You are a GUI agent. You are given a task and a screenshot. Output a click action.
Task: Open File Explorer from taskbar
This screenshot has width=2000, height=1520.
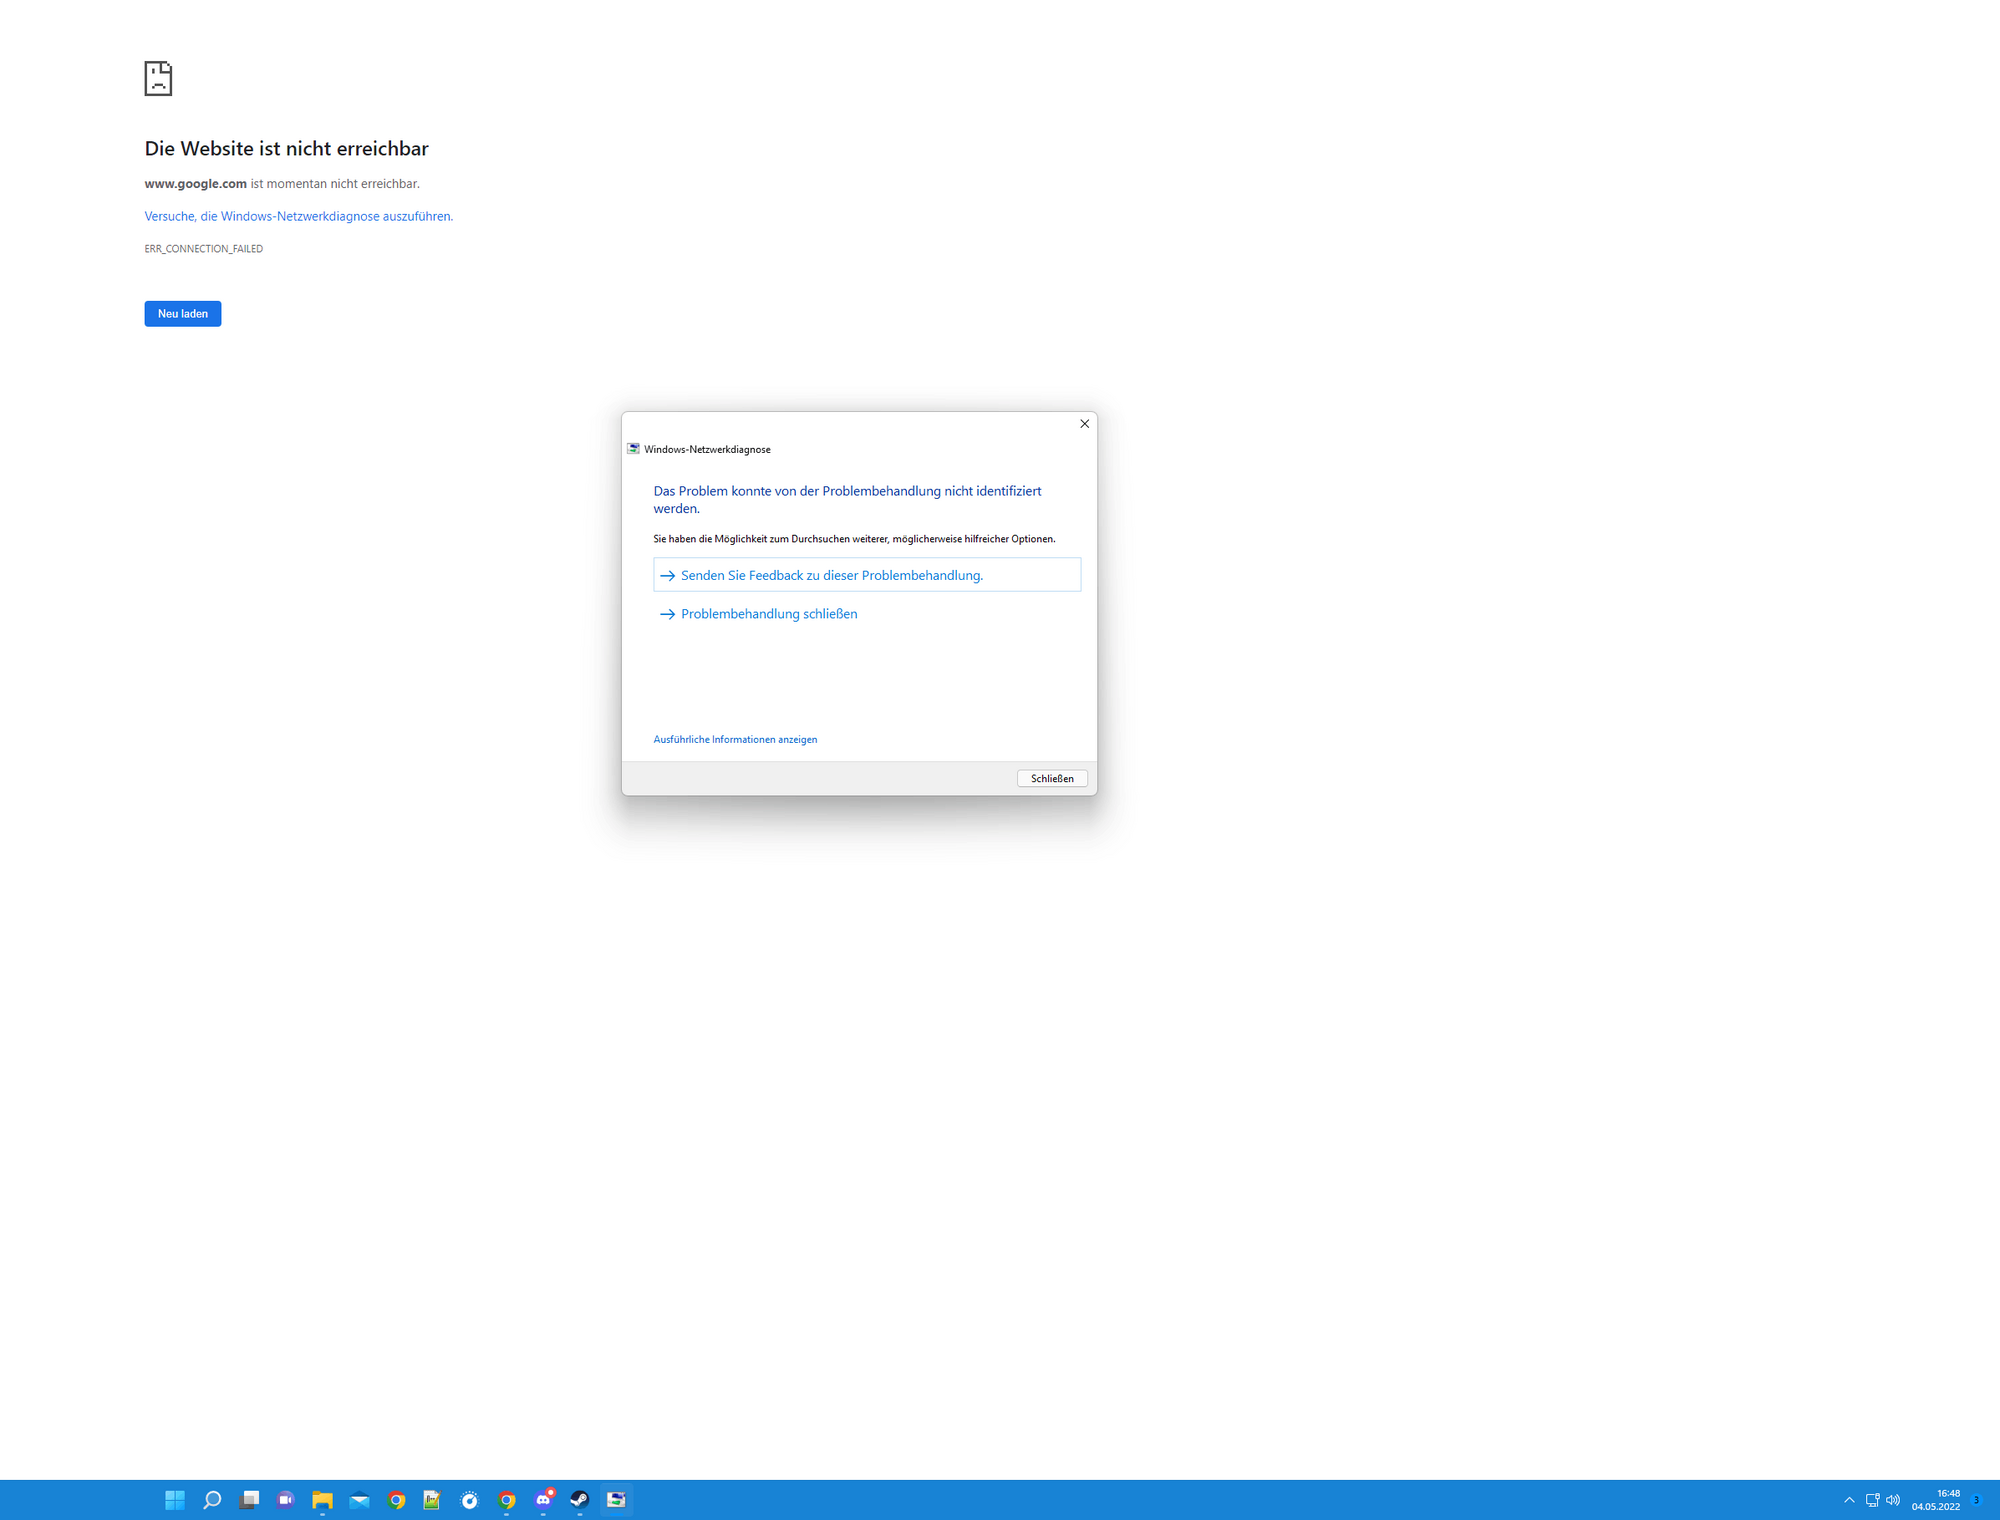pyautogui.click(x=322, y=1499)
